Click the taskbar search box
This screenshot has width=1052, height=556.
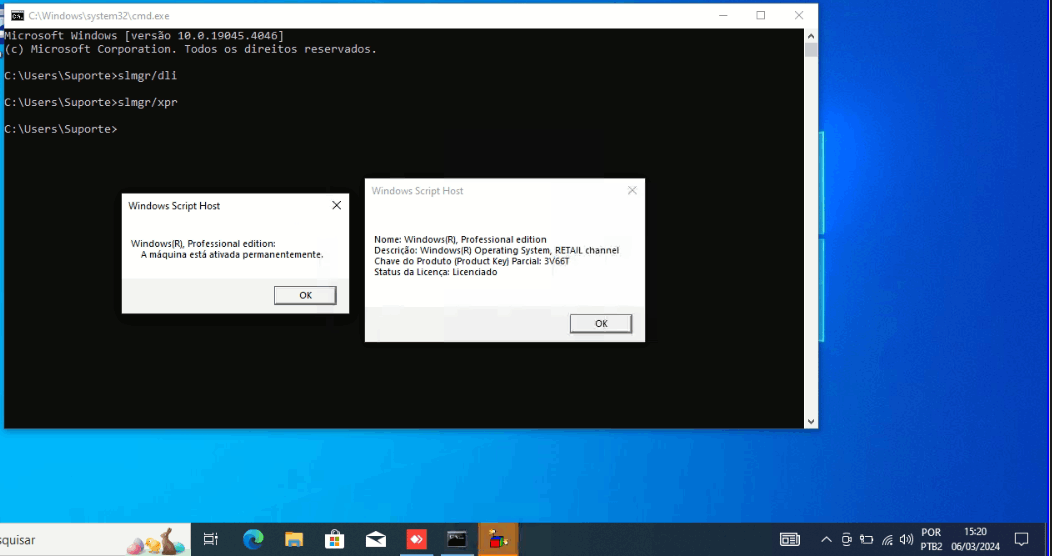[94, 539]
